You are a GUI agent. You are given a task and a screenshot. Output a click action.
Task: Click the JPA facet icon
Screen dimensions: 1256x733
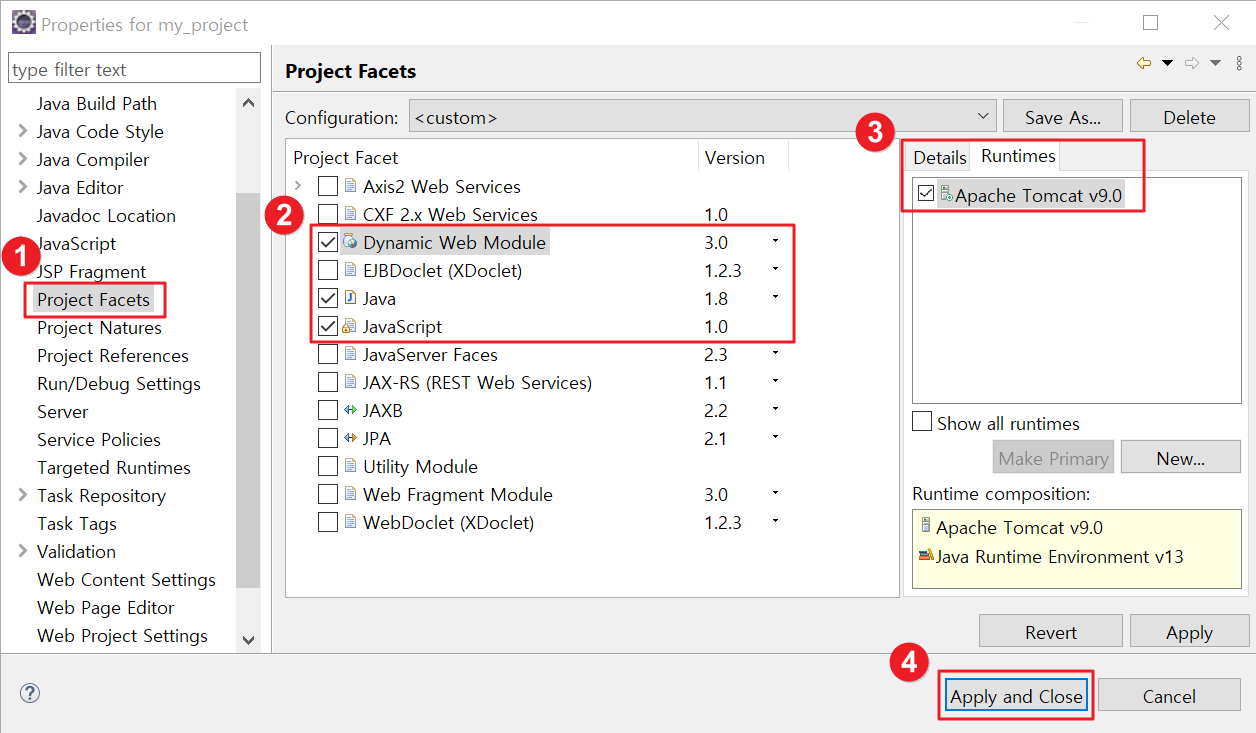tap(353, 437)
